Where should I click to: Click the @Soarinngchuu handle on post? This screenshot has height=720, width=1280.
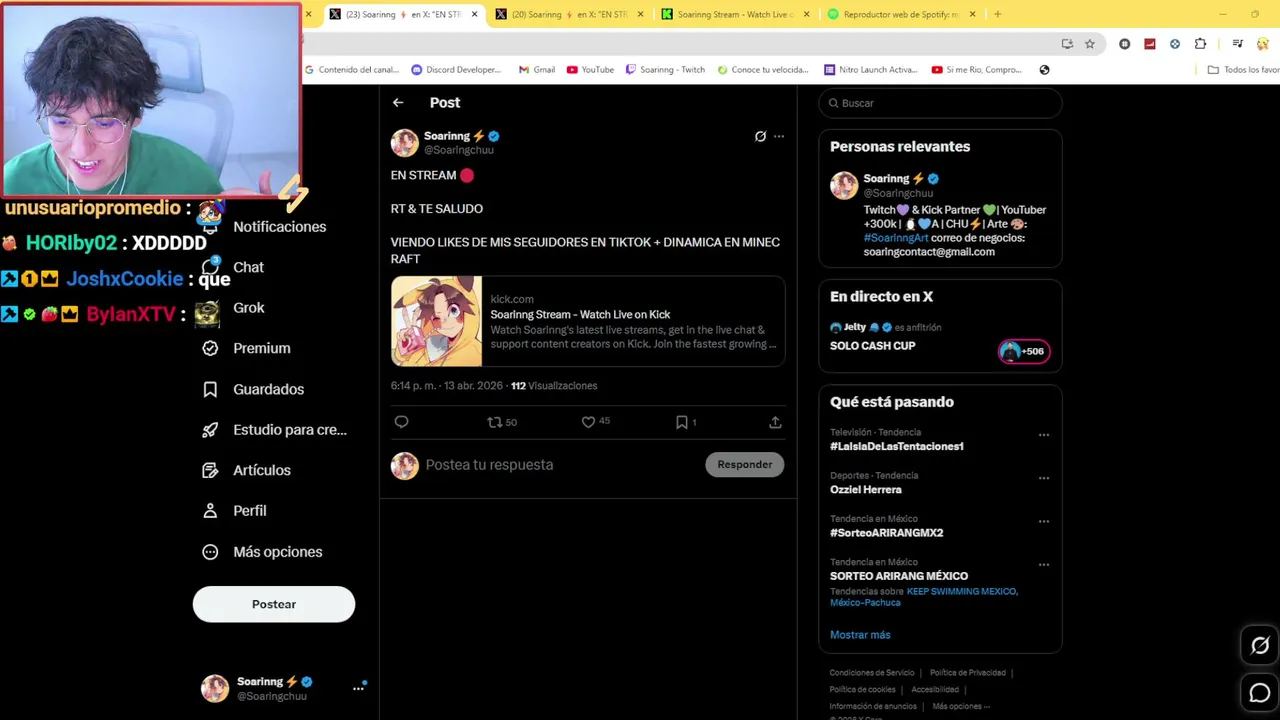tap(459, 150)
